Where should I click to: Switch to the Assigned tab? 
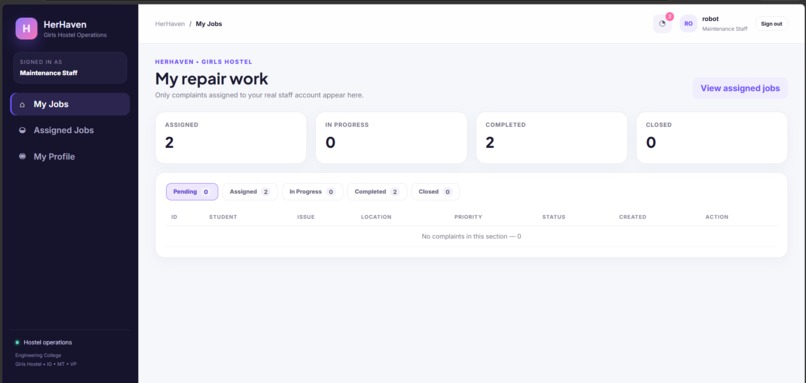tap(250, 192)
